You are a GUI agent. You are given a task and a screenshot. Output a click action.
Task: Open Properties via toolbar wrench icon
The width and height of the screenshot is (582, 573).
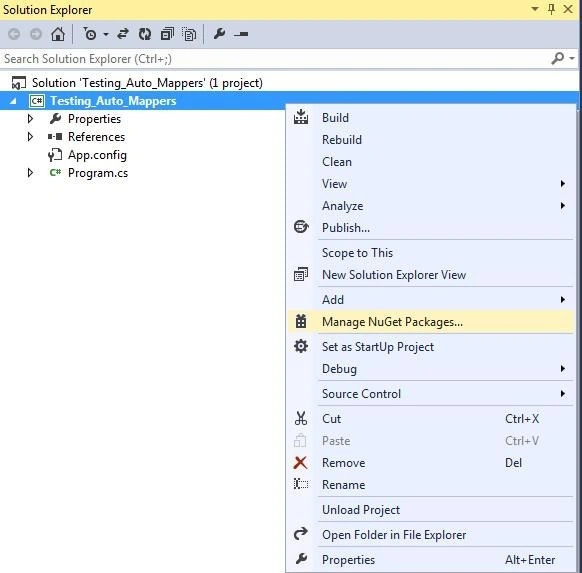pos(219,34)
